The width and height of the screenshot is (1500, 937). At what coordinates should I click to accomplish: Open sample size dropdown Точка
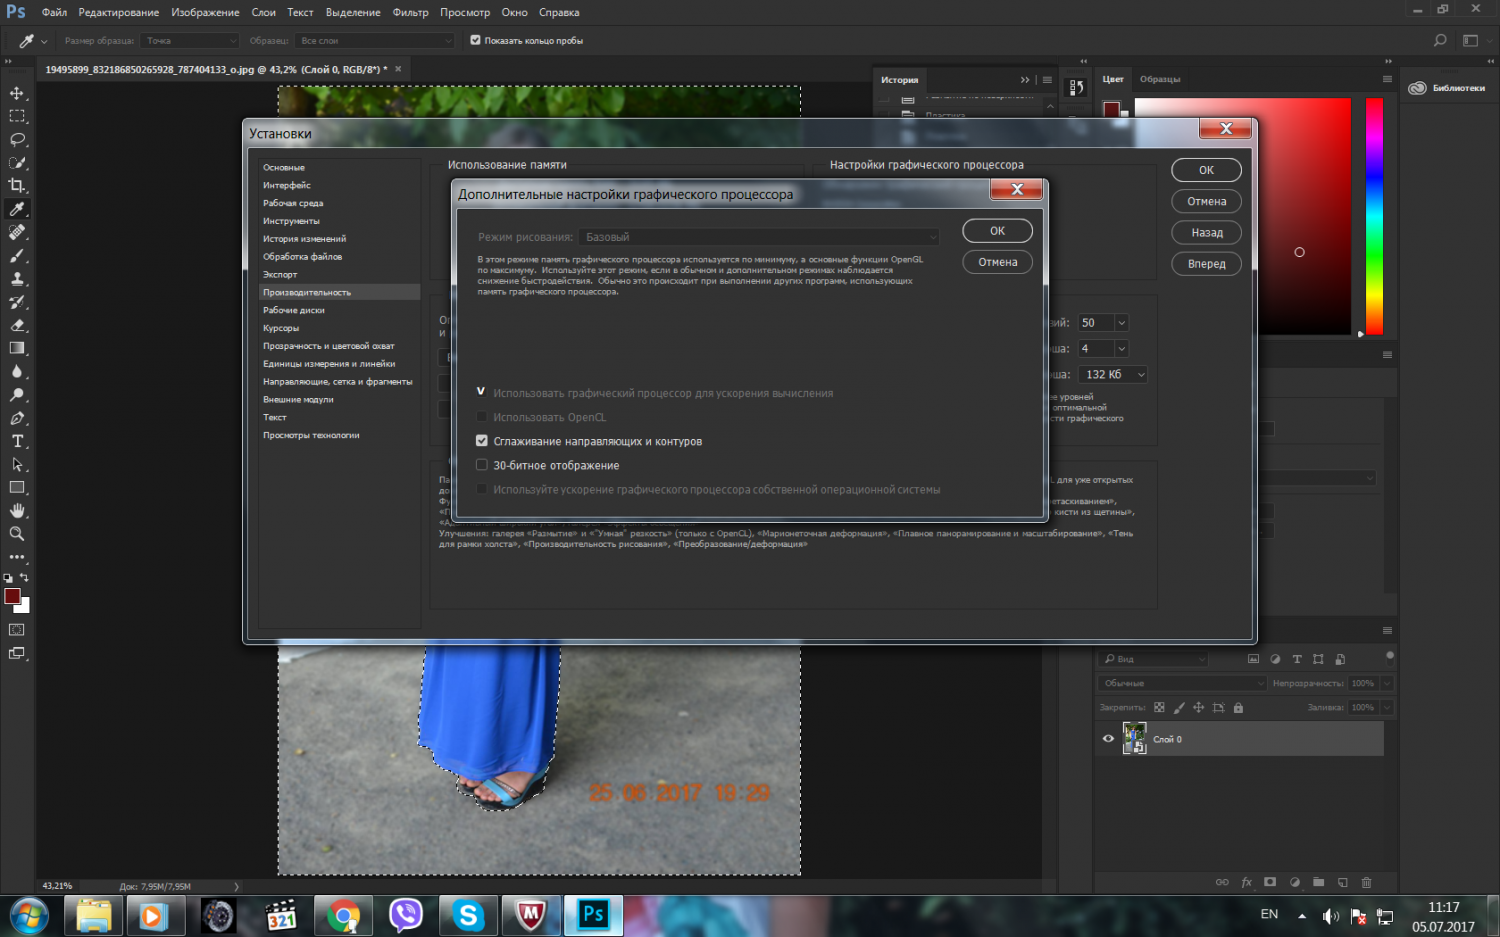coord(189,41)
